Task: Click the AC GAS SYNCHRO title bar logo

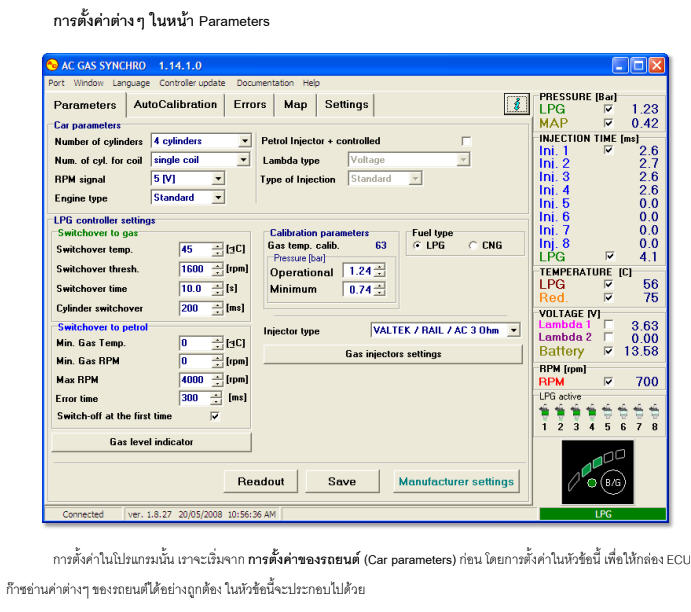Action: [52, 65]
